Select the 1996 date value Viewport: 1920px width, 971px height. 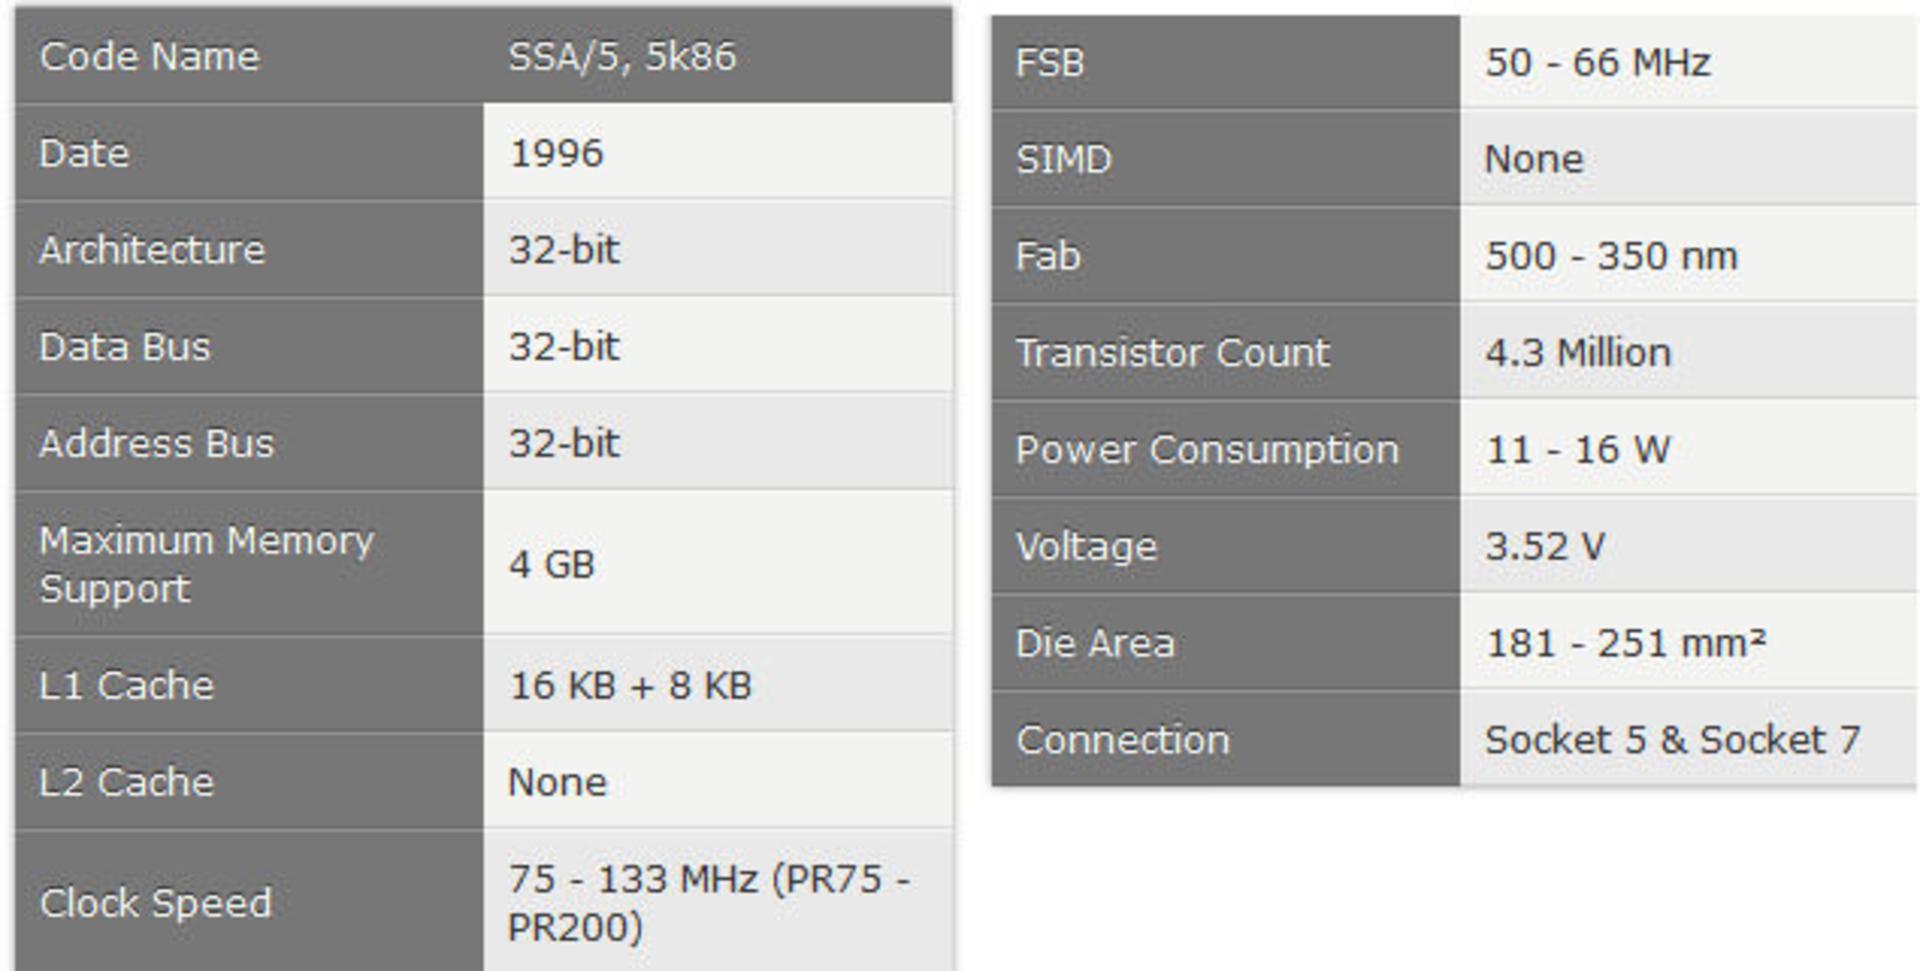click(x=557, y=153)
